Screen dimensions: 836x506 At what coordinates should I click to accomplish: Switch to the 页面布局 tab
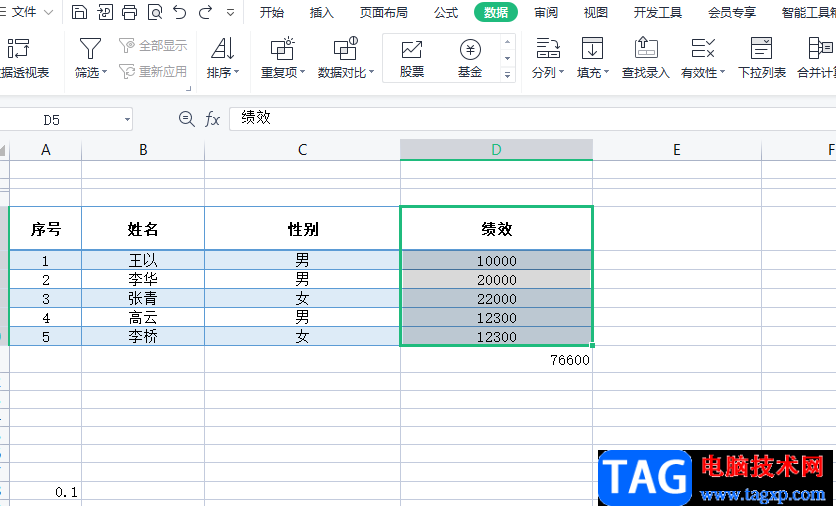383,13
